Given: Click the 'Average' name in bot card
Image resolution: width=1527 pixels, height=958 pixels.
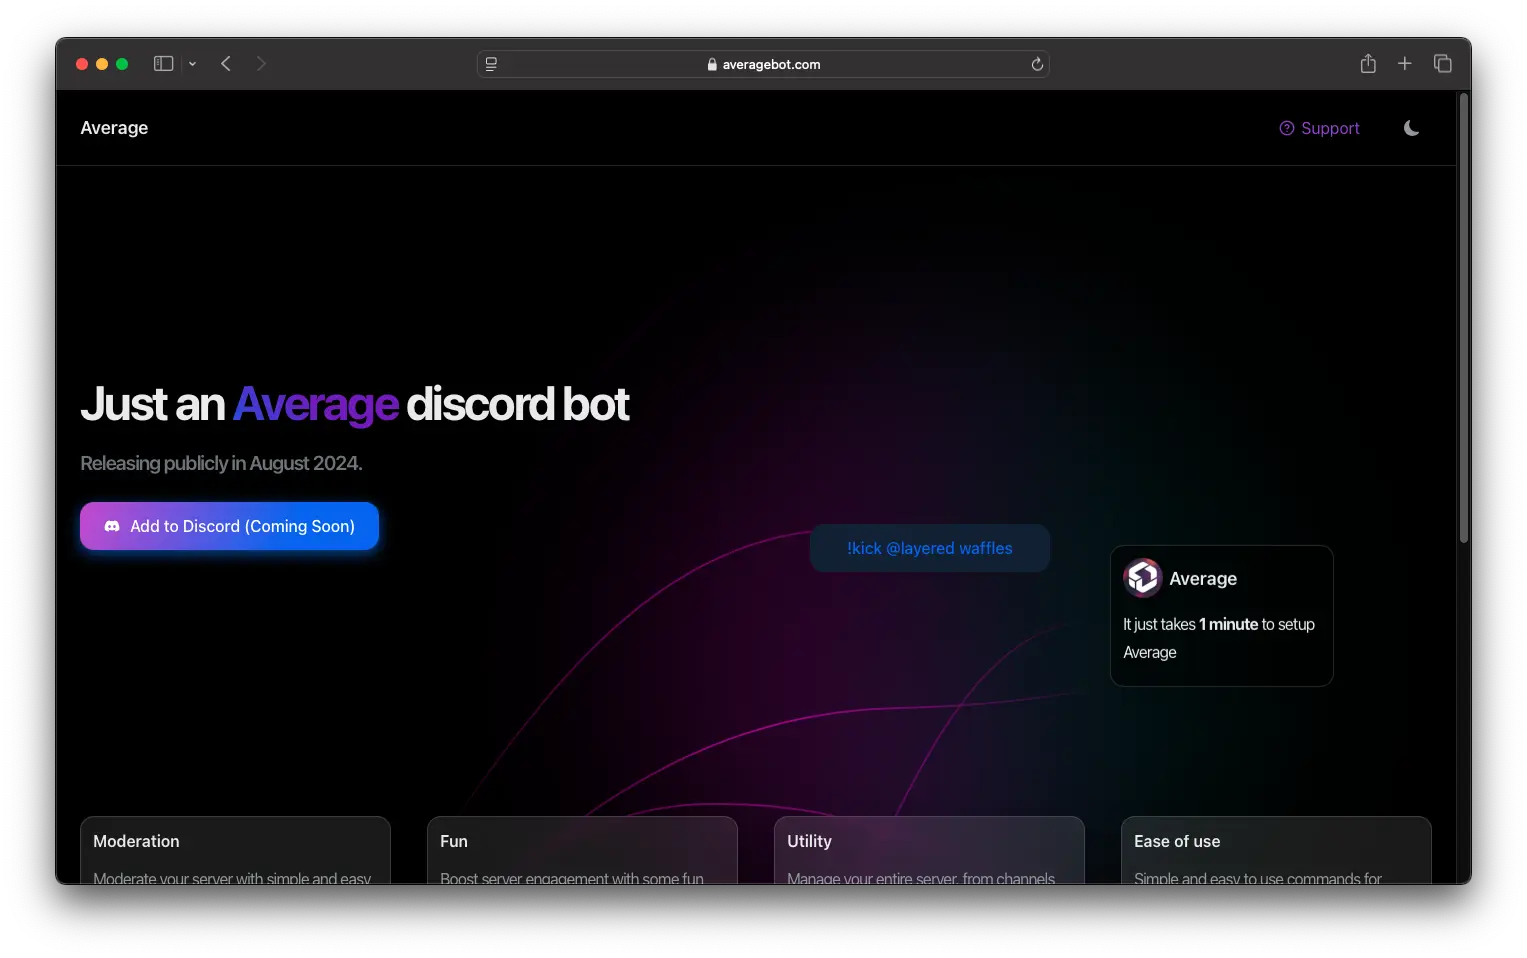Looking at the screenshot, I should point(1203,579).
